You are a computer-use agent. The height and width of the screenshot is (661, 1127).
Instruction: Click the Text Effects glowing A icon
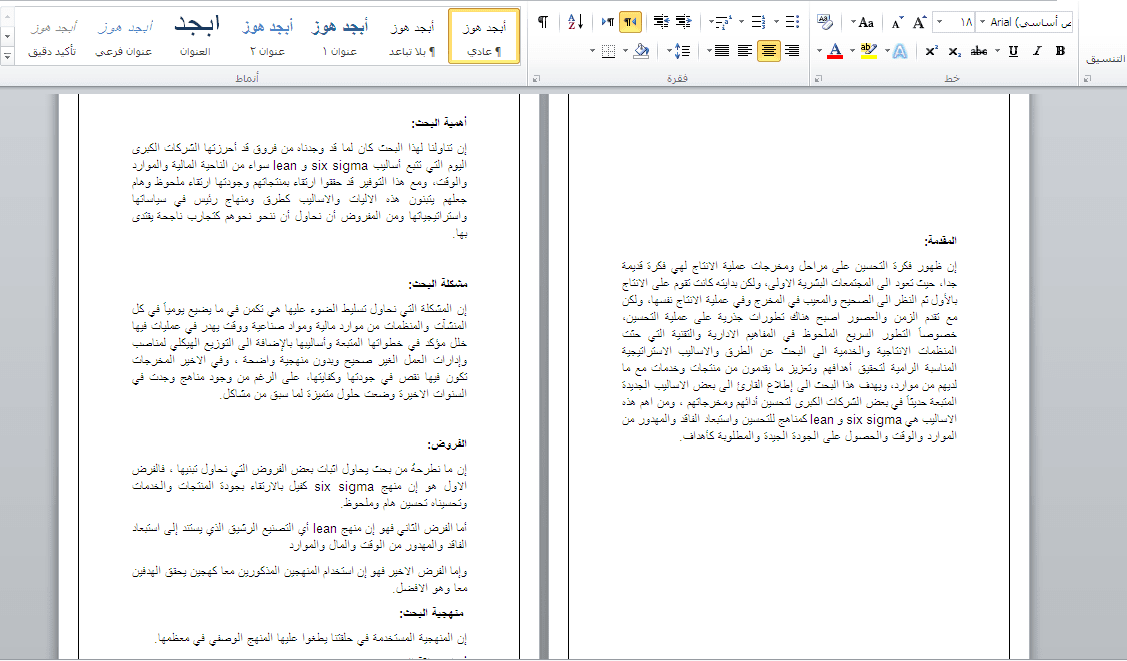point(901,51)
